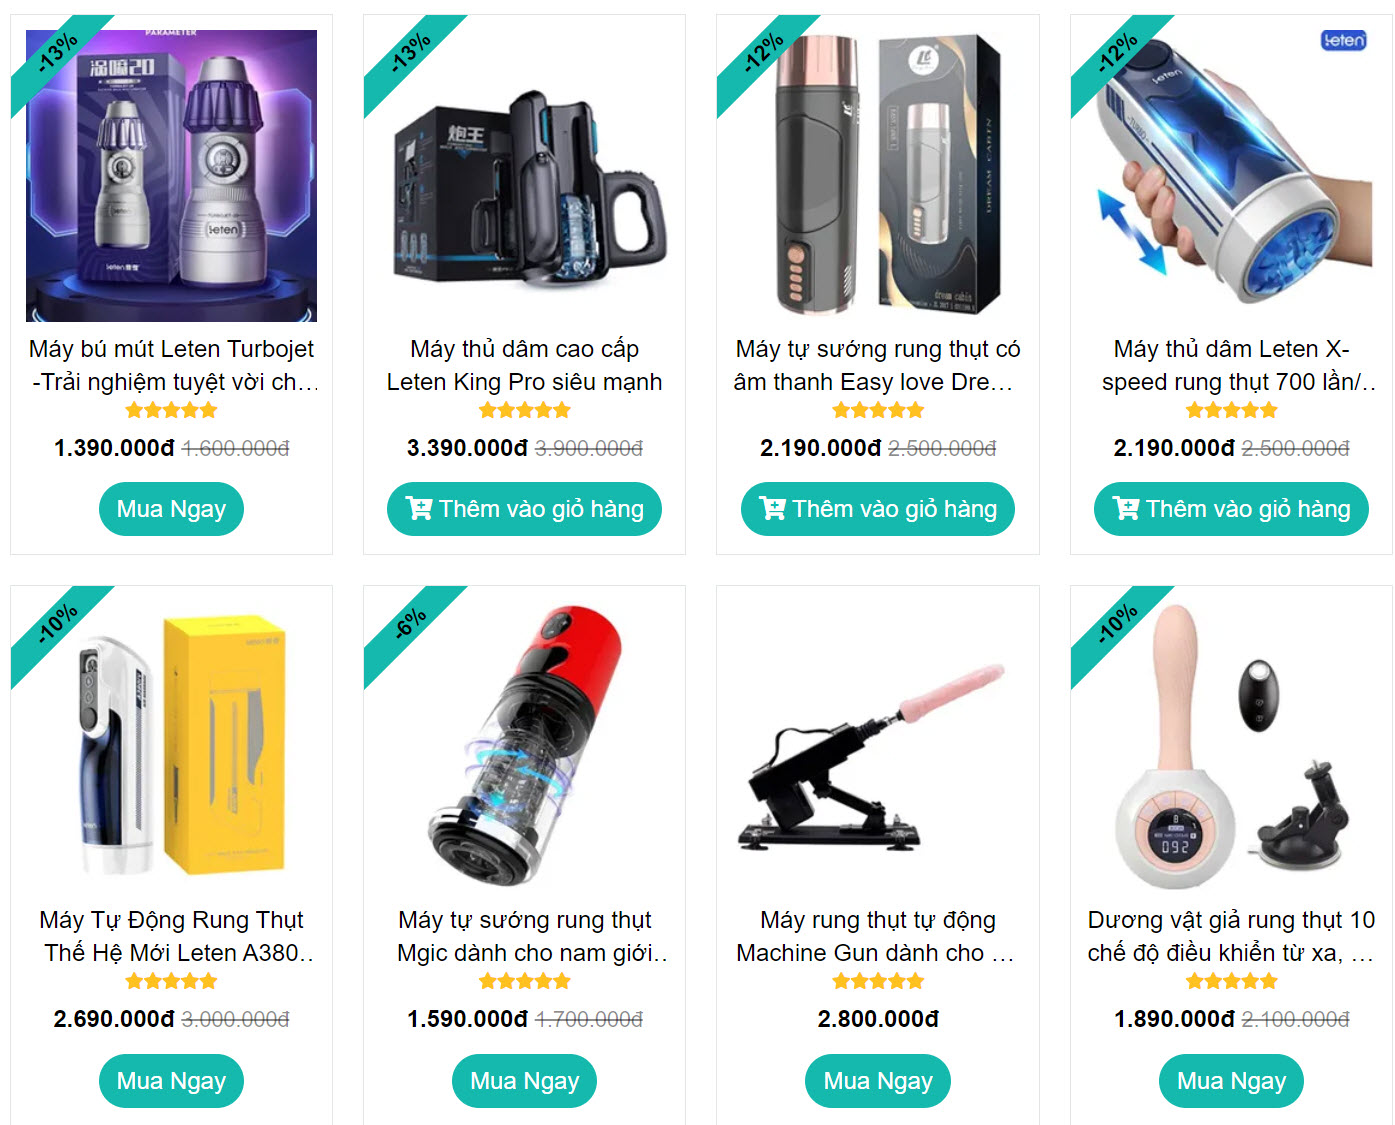Open Leten Turbojet product image
This screenshot has height=1125, width=1395.
pos(171,176)
